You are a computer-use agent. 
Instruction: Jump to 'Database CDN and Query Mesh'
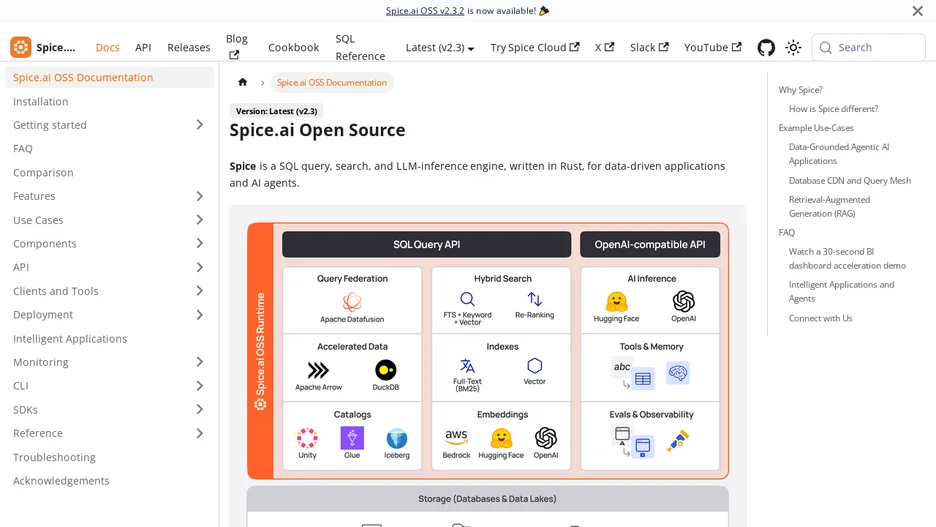coord(849,180)
